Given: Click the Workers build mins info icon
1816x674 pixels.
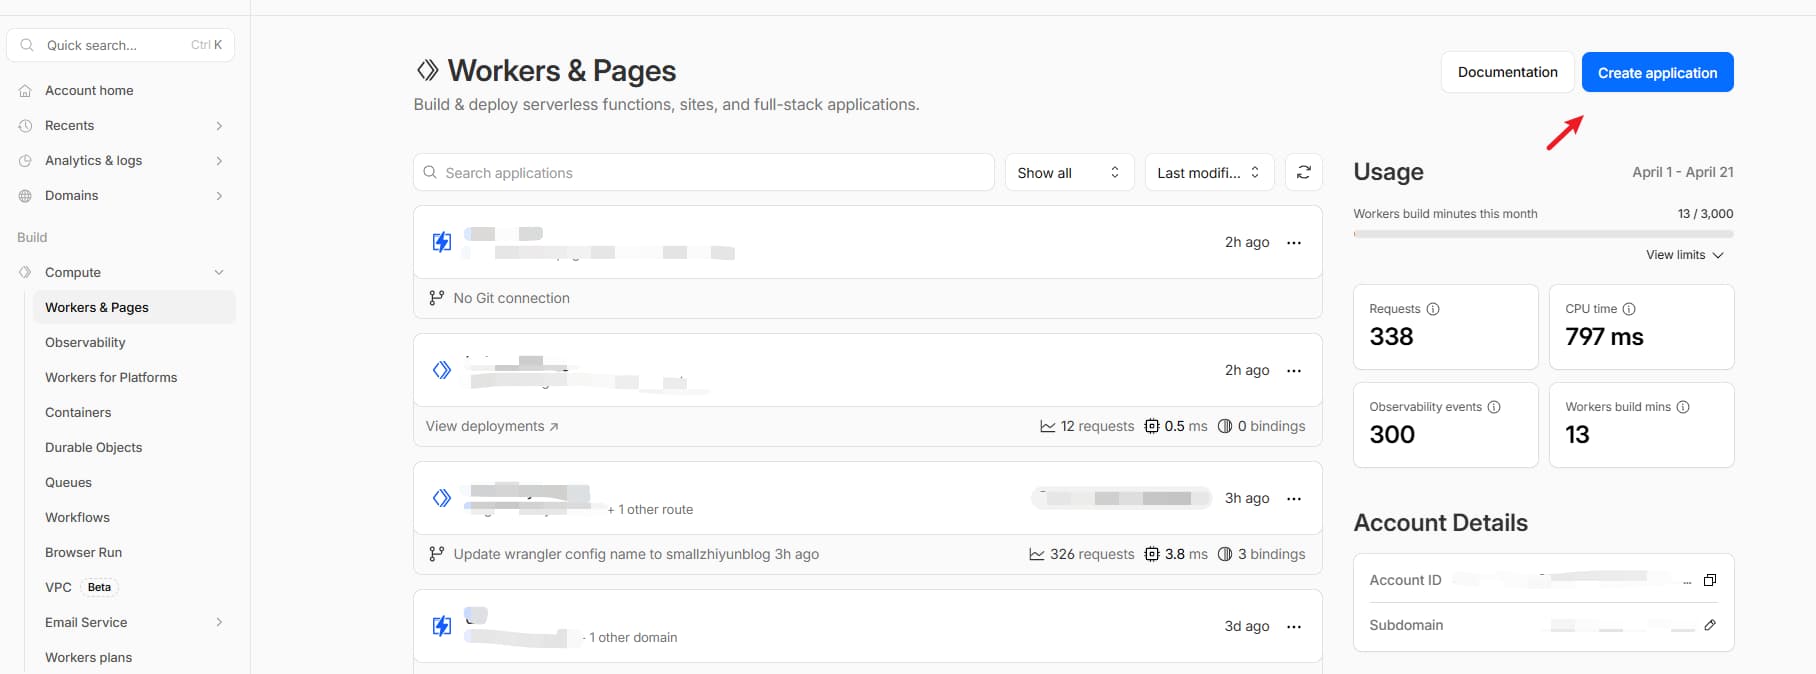Looking at the screenshot, I should click(1682, 407).
